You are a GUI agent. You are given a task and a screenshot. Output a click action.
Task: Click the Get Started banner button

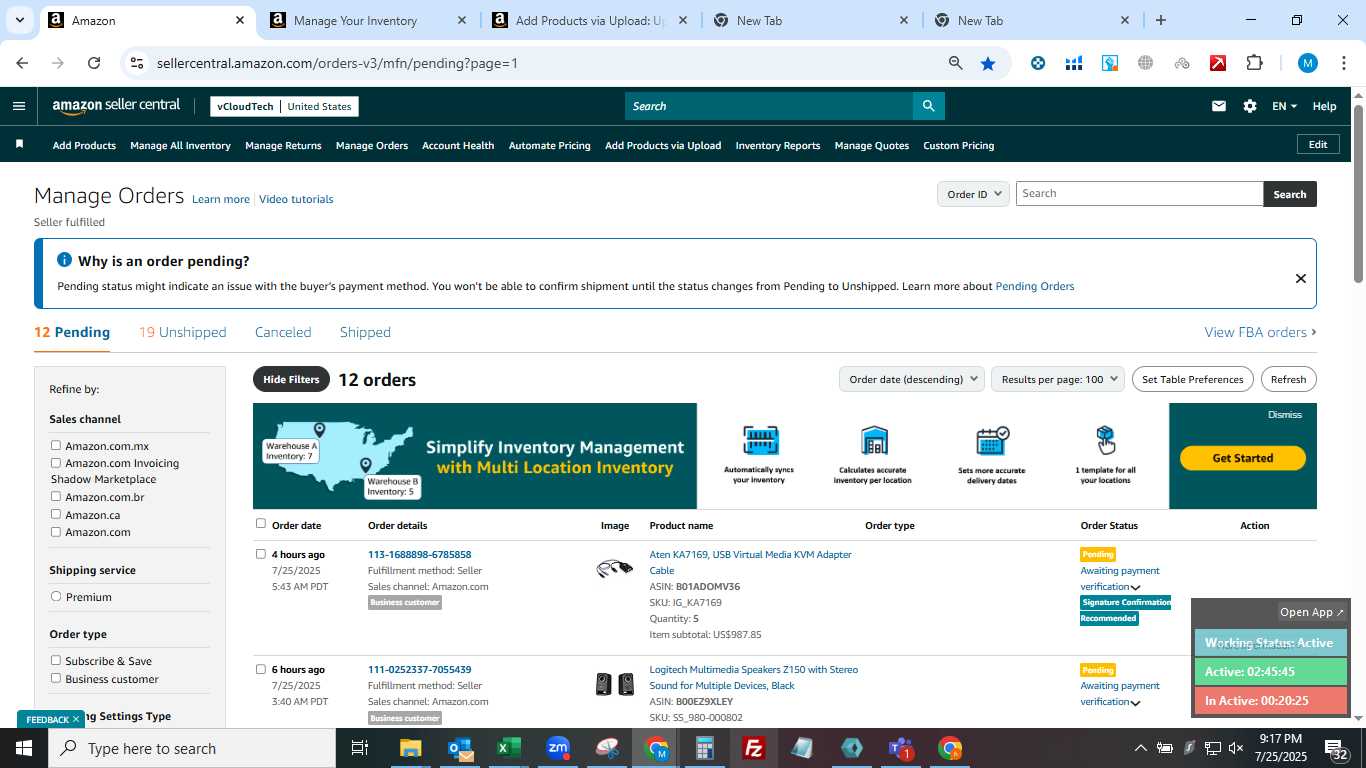pos(1242,458)
